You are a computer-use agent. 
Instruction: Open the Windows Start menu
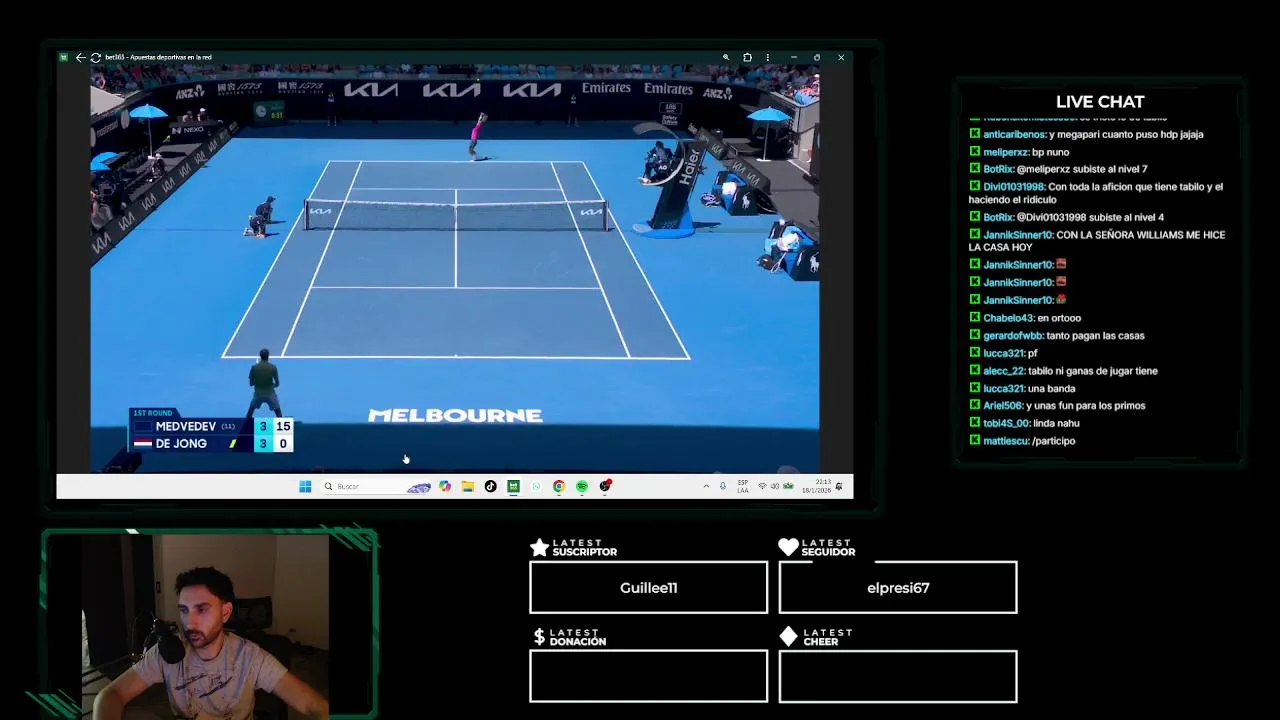(305, 487)
